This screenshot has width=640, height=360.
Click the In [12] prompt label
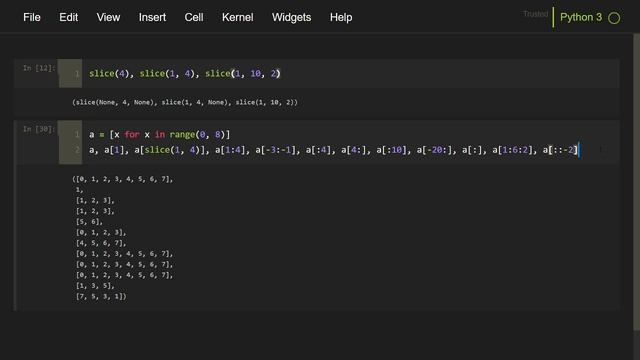point(39,68)
